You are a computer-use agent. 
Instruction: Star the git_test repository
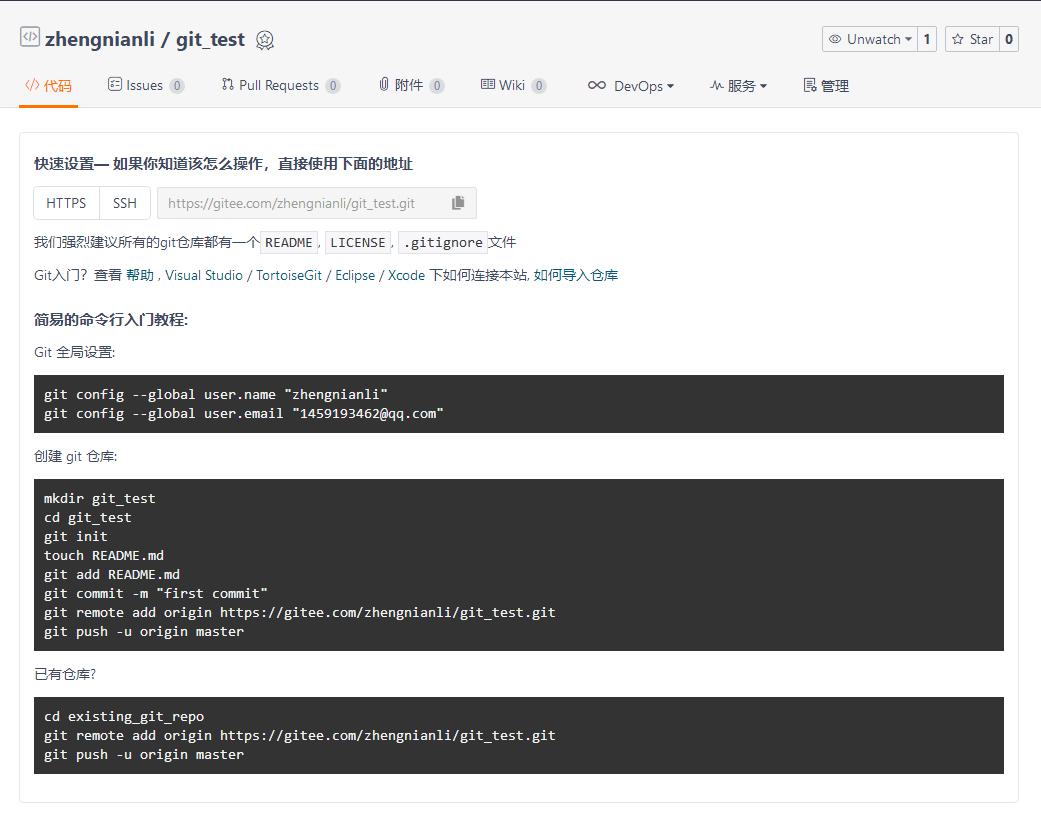[x=973, y=39]
